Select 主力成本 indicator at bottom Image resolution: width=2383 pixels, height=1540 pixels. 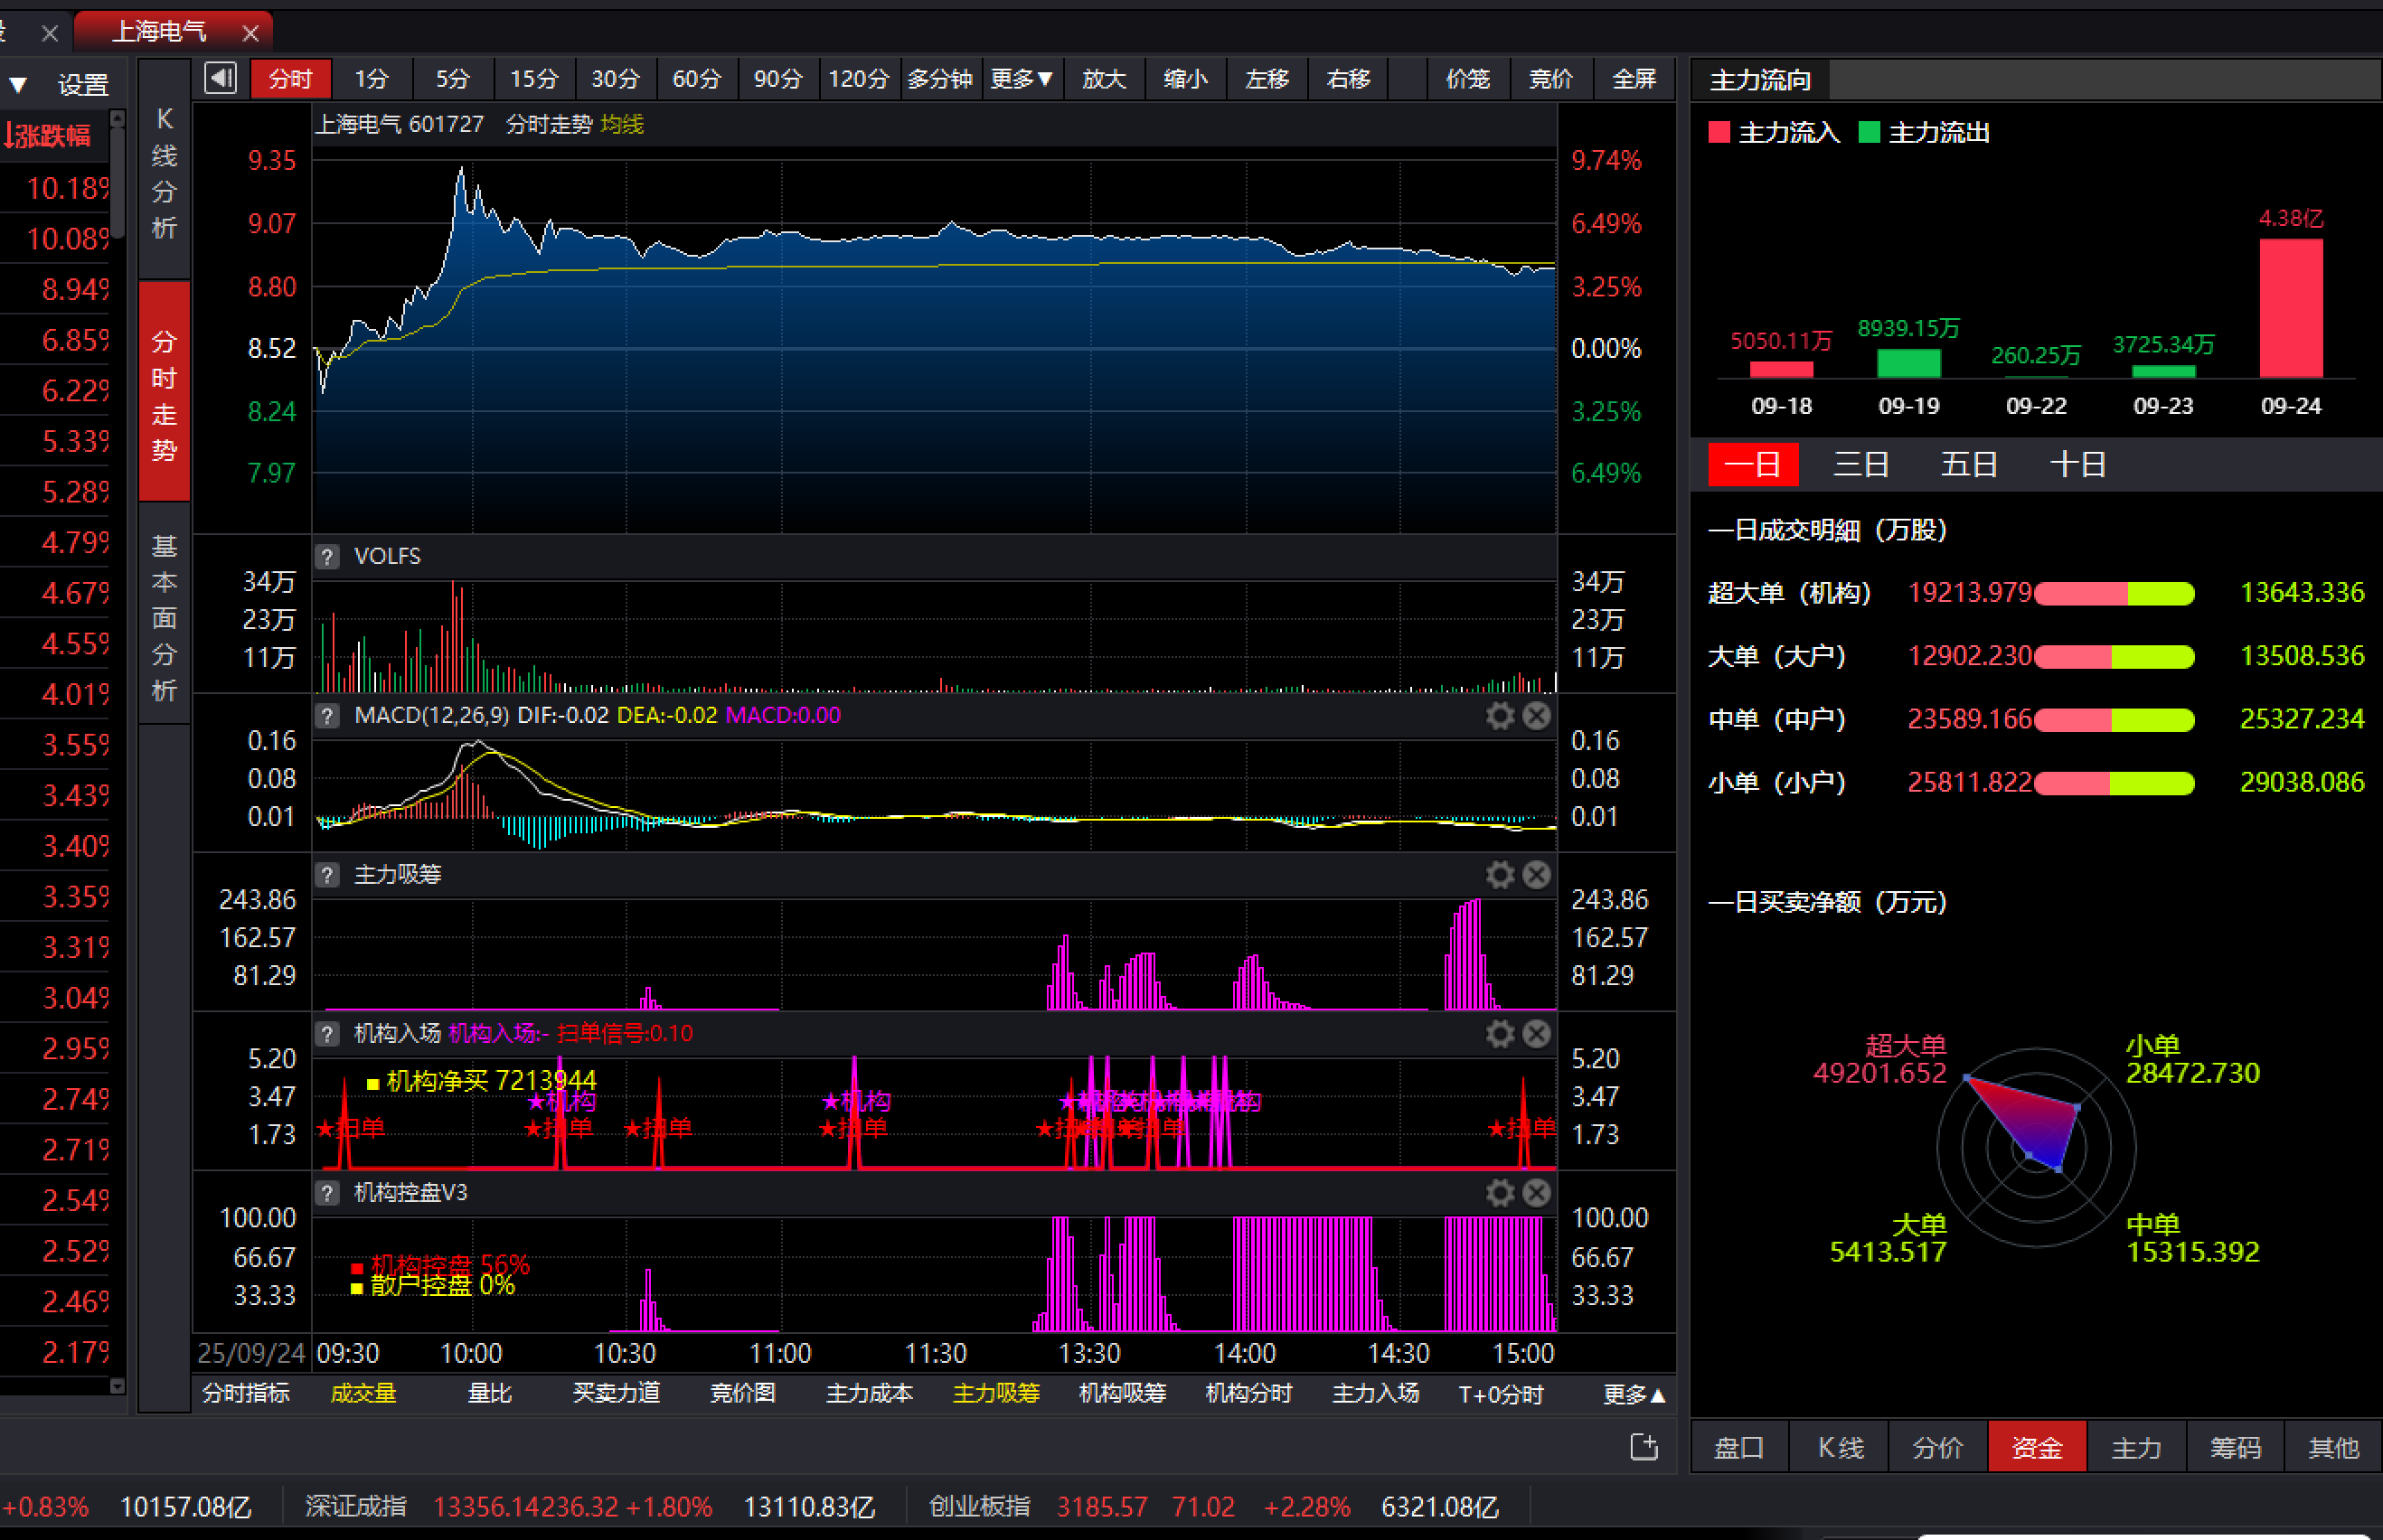(x=869, y=1394)
